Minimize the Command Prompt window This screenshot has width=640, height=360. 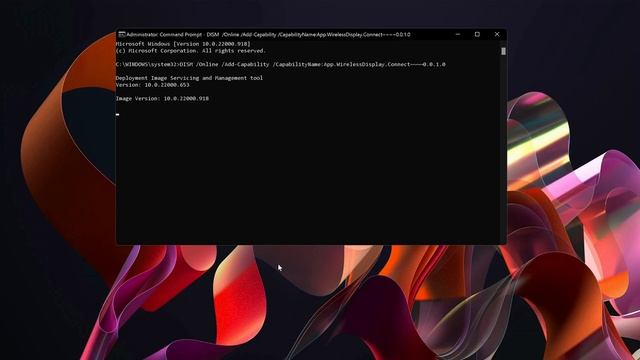[458, 35]
